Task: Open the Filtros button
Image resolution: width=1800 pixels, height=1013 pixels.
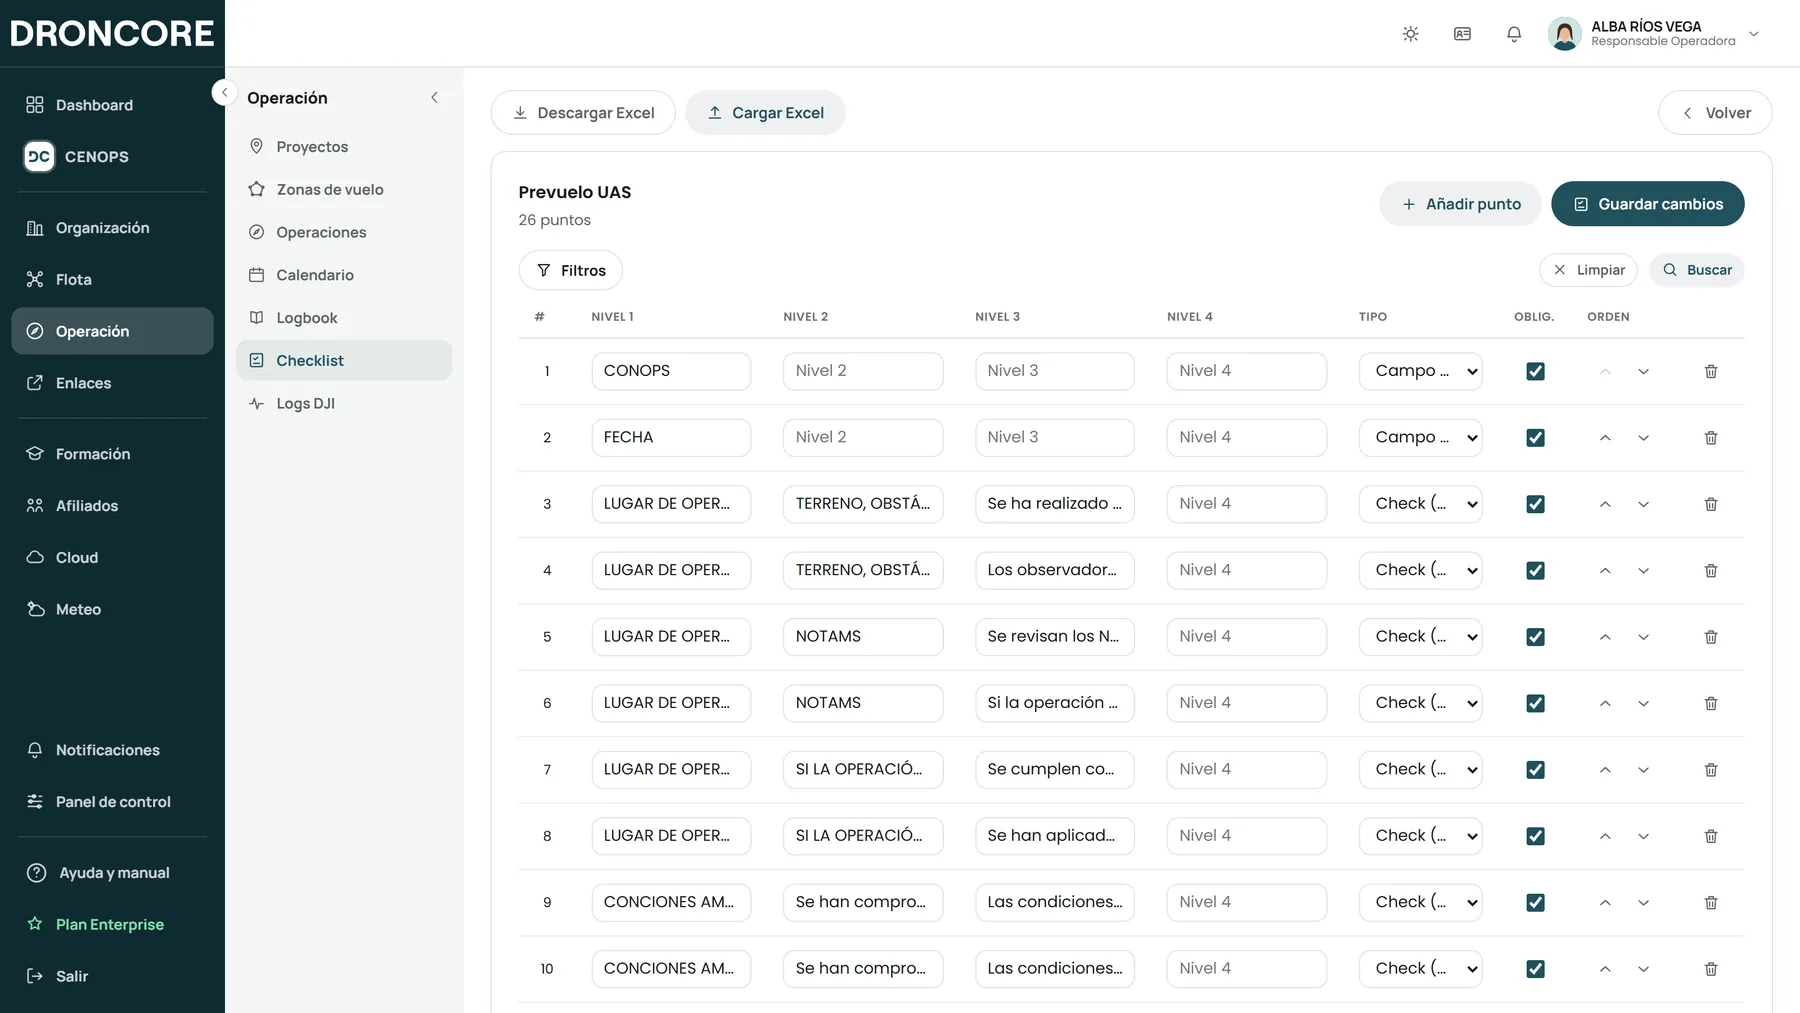Action: [571, 270]
